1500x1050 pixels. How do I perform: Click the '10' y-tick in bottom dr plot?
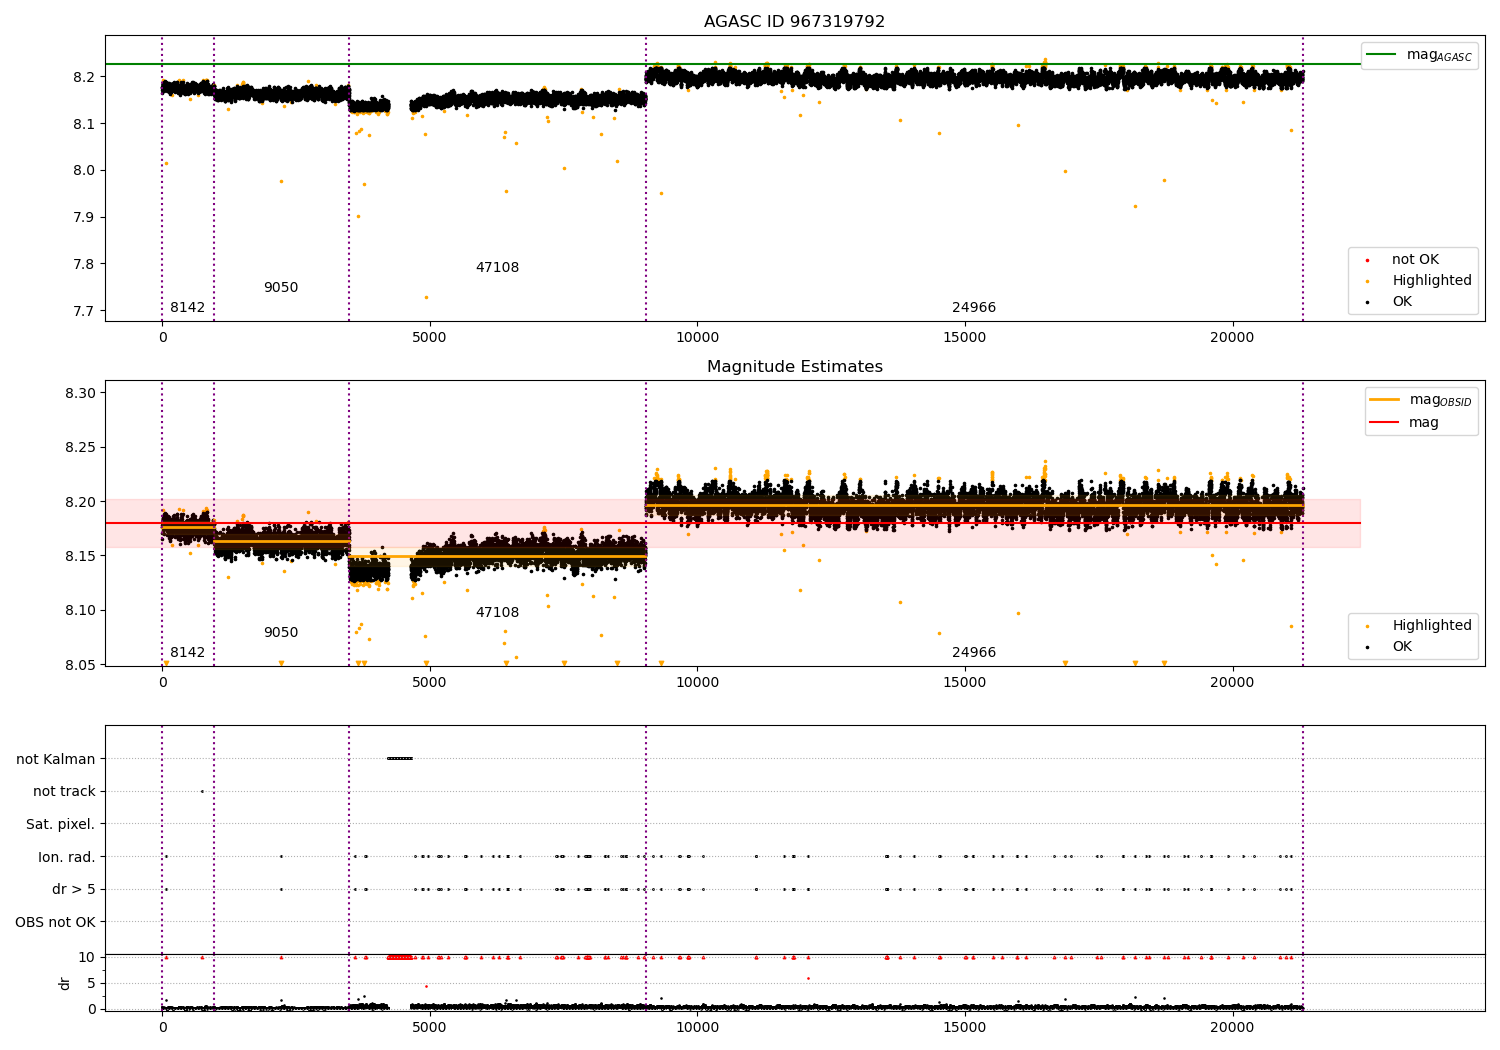87,957
